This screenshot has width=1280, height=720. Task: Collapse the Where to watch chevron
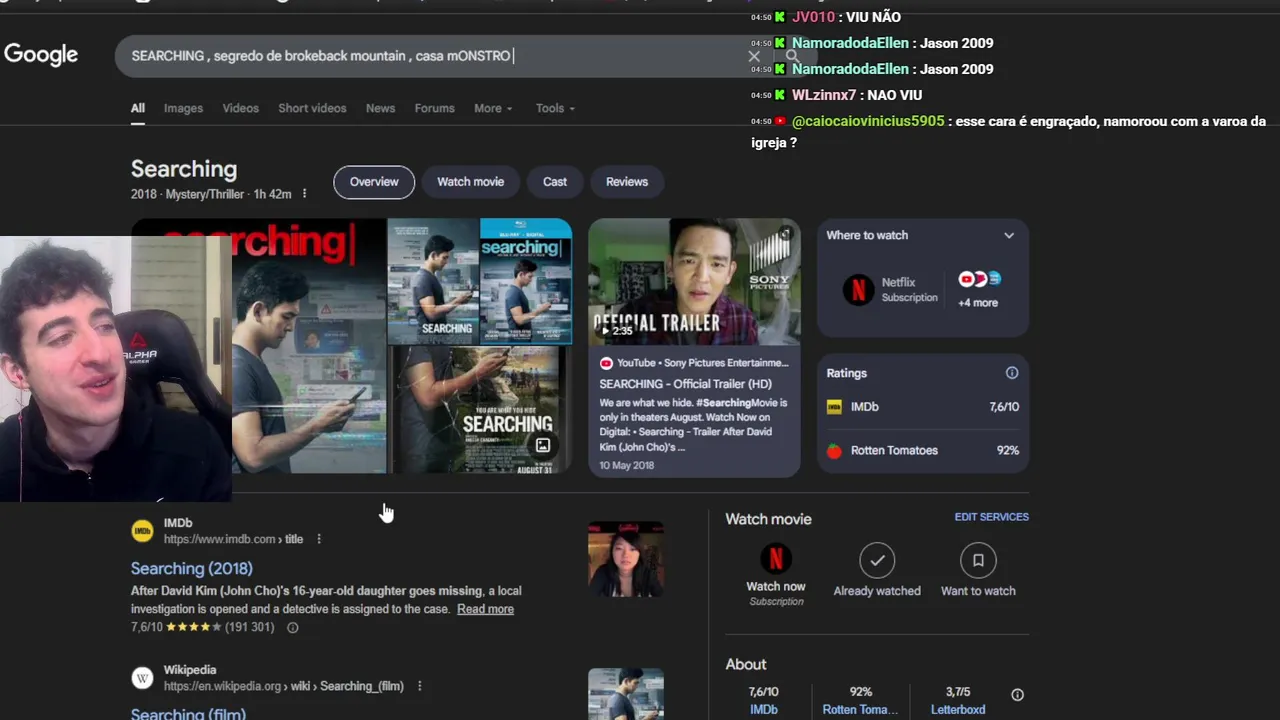pos(1009,236)
